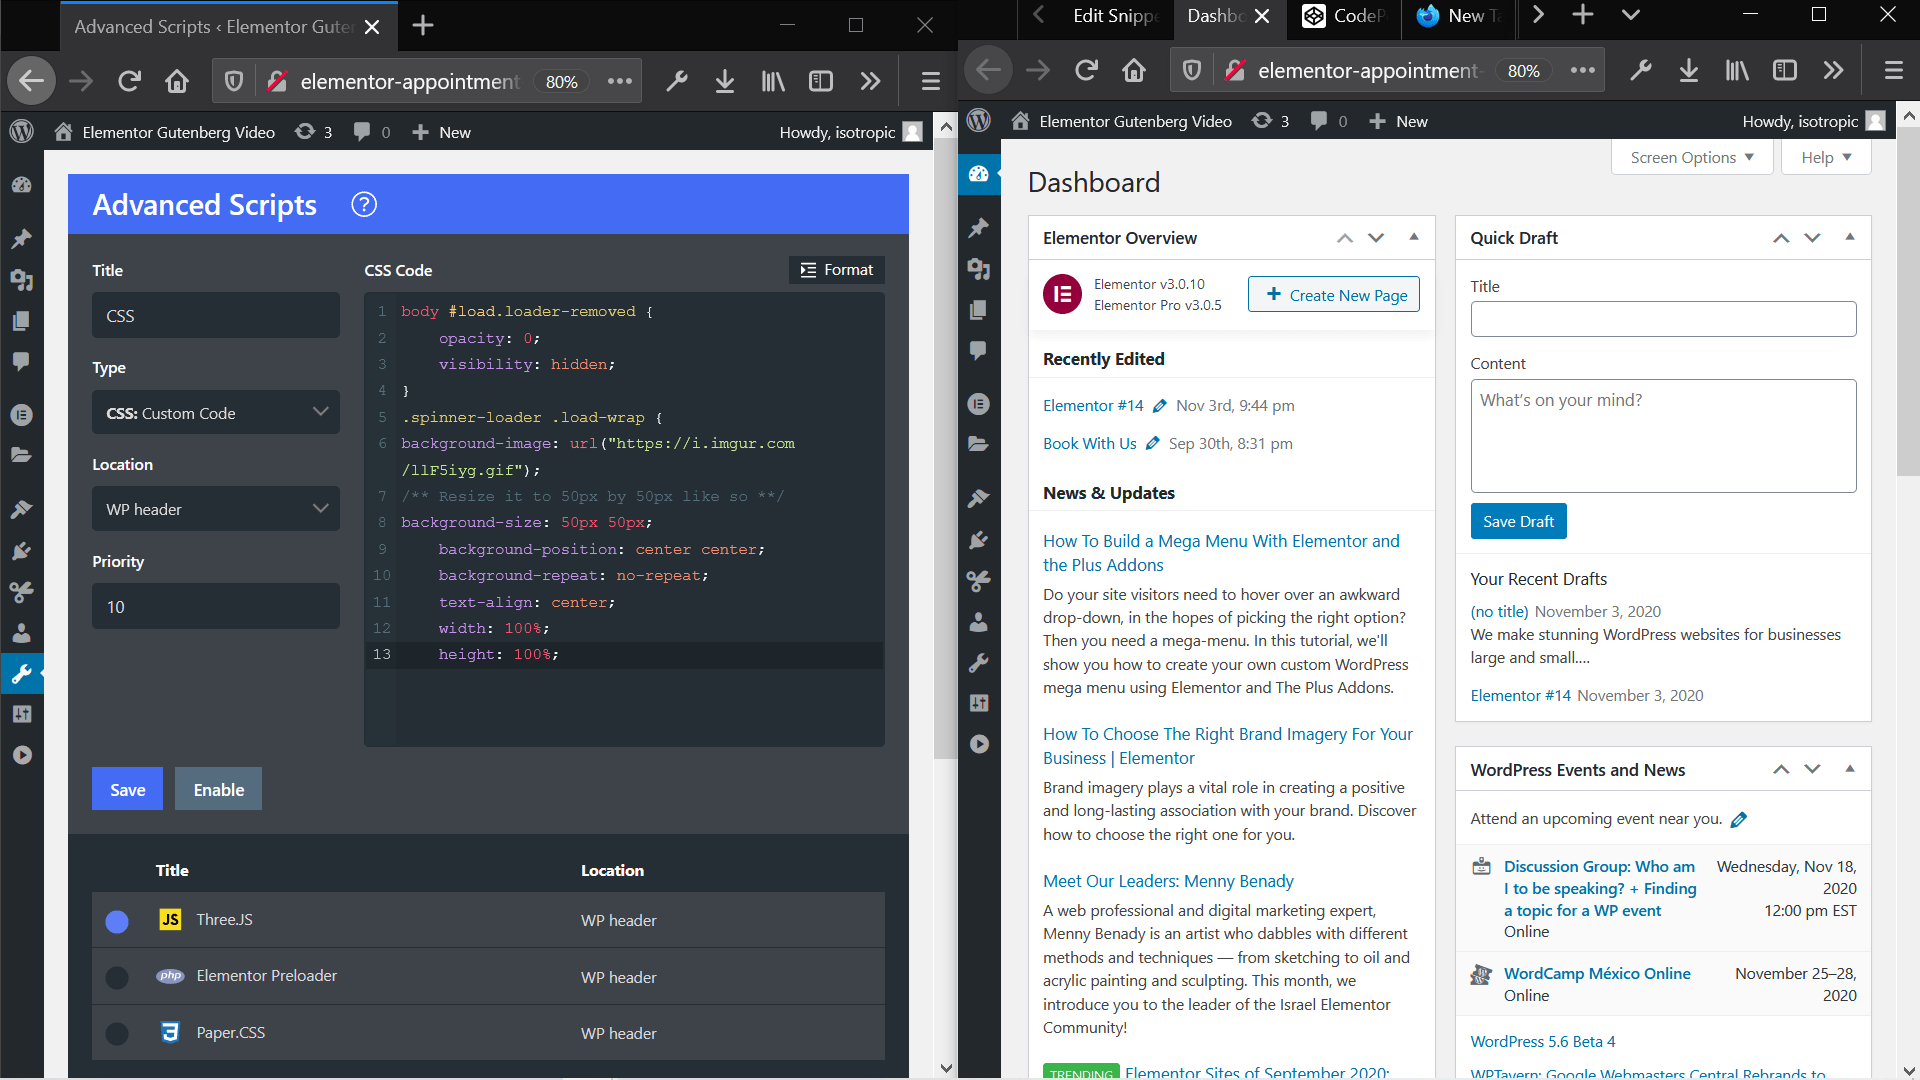Click Quick Draft Title input
Screen dimensions: 1920x1080
(1663, 319)
